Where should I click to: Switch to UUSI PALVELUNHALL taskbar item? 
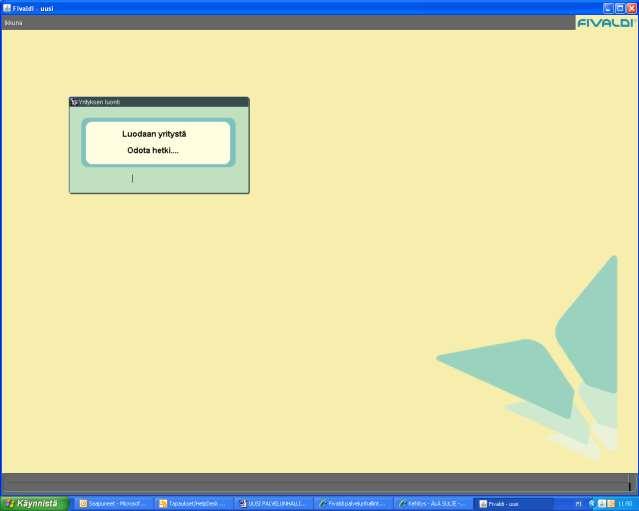[274, 504]
